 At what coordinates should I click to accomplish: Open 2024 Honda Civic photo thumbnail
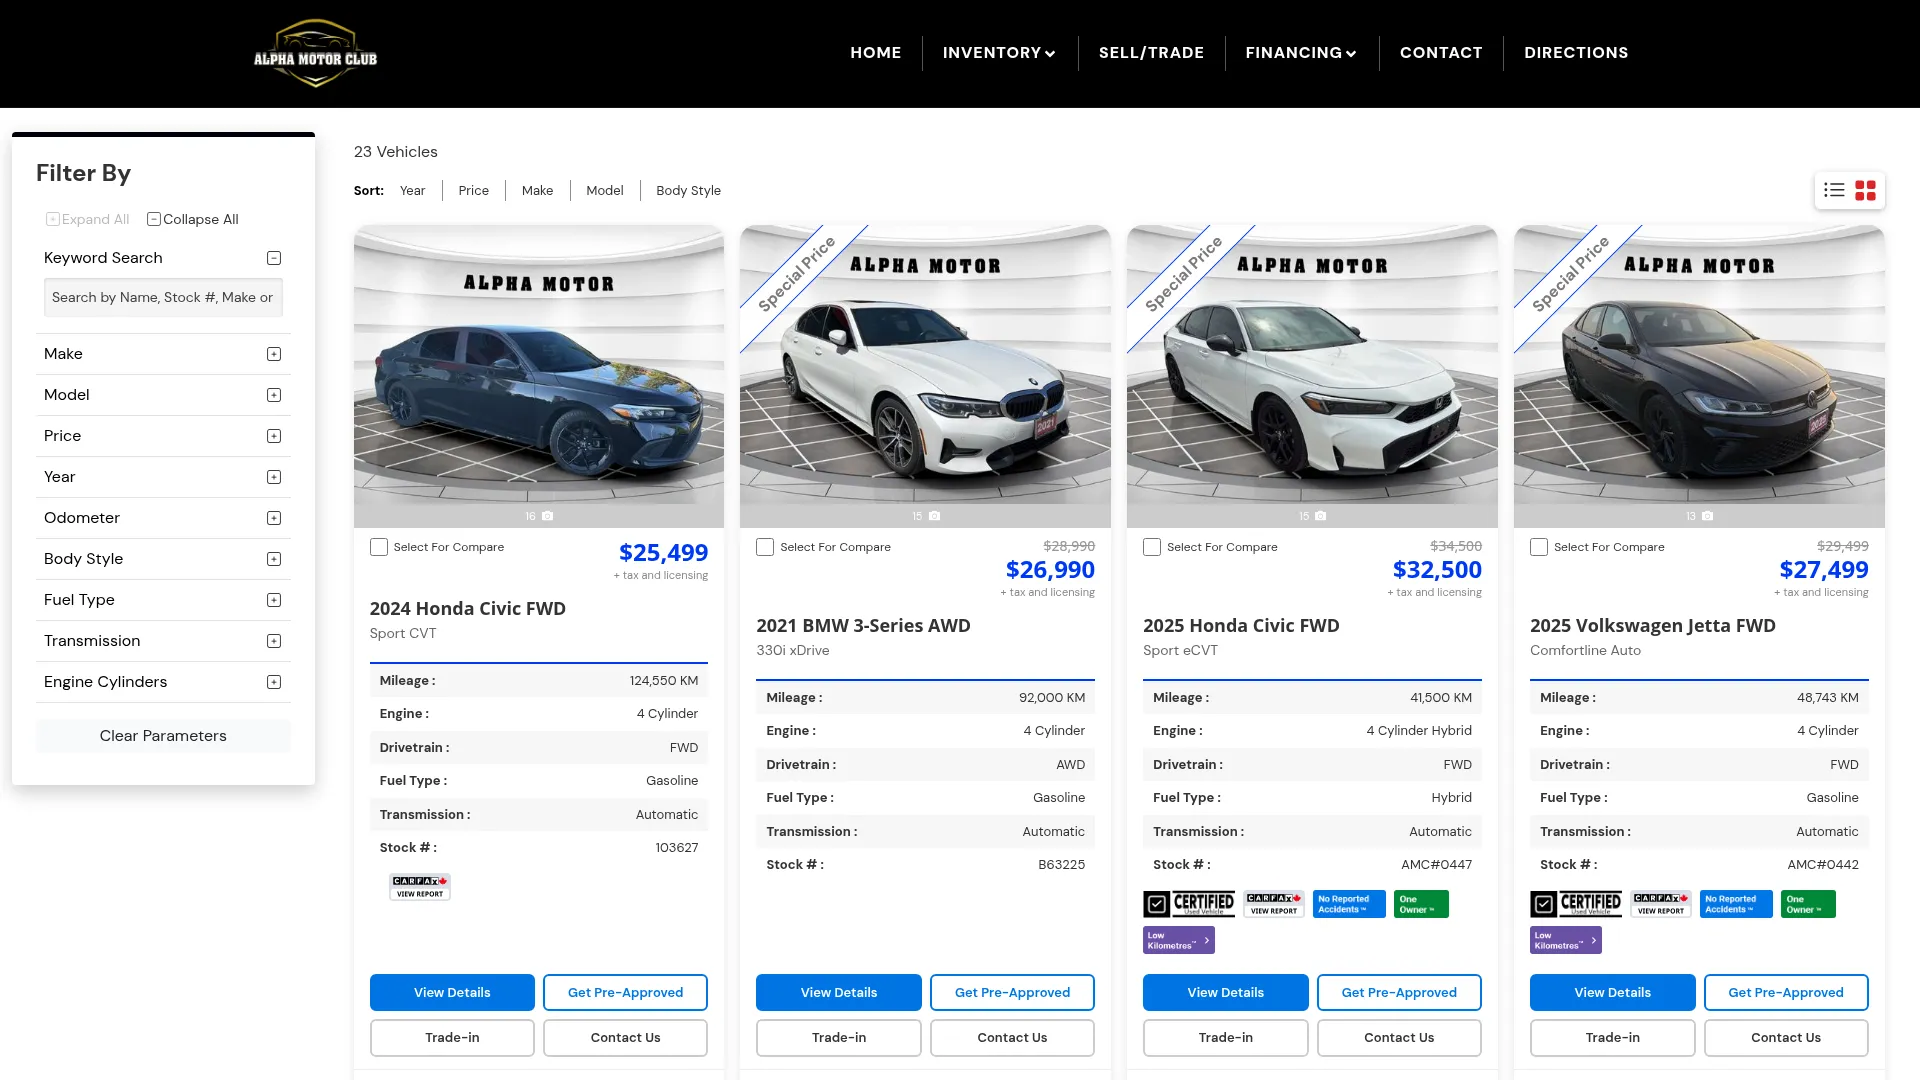539,377
